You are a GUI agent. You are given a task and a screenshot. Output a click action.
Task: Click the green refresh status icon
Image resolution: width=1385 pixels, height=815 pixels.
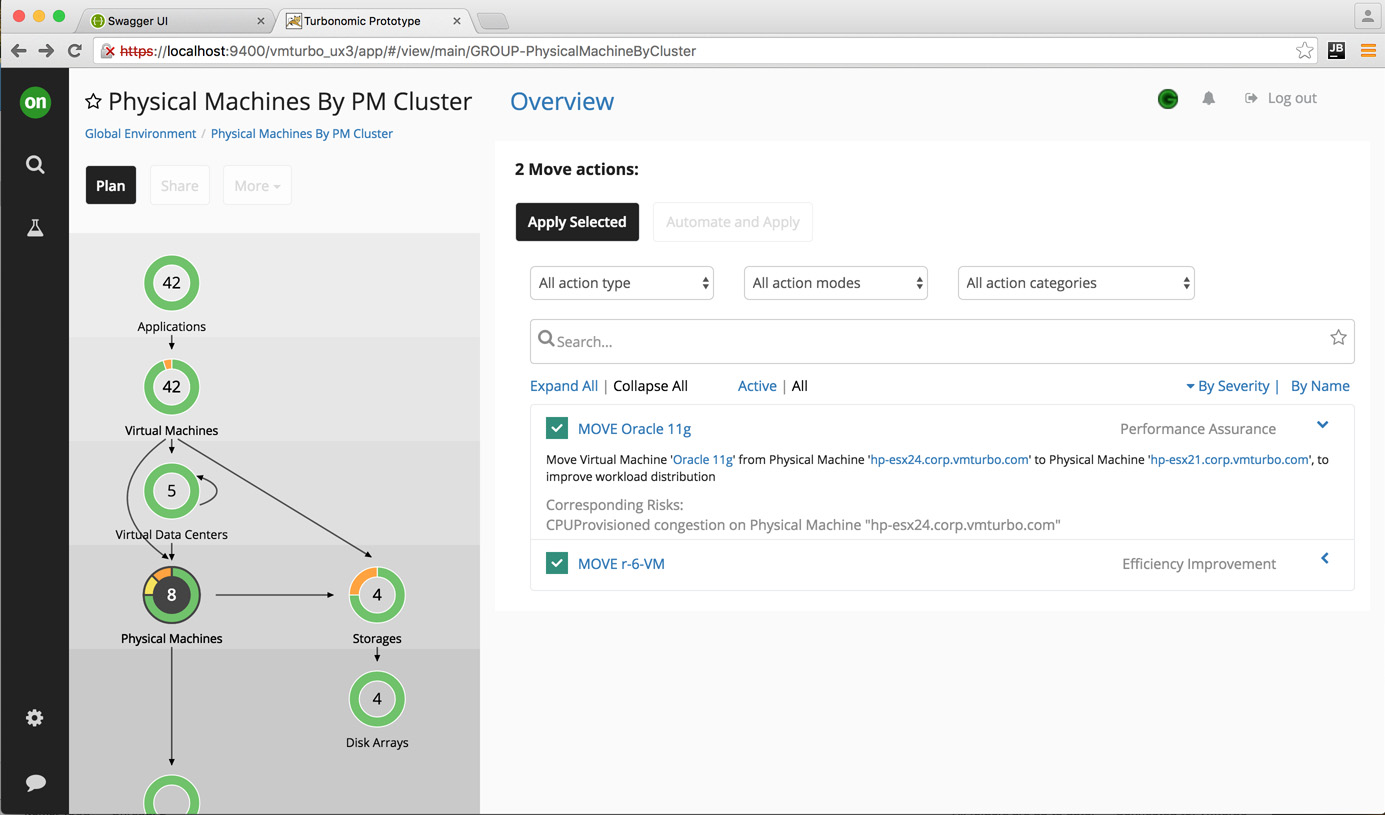tap(1168, 98)
